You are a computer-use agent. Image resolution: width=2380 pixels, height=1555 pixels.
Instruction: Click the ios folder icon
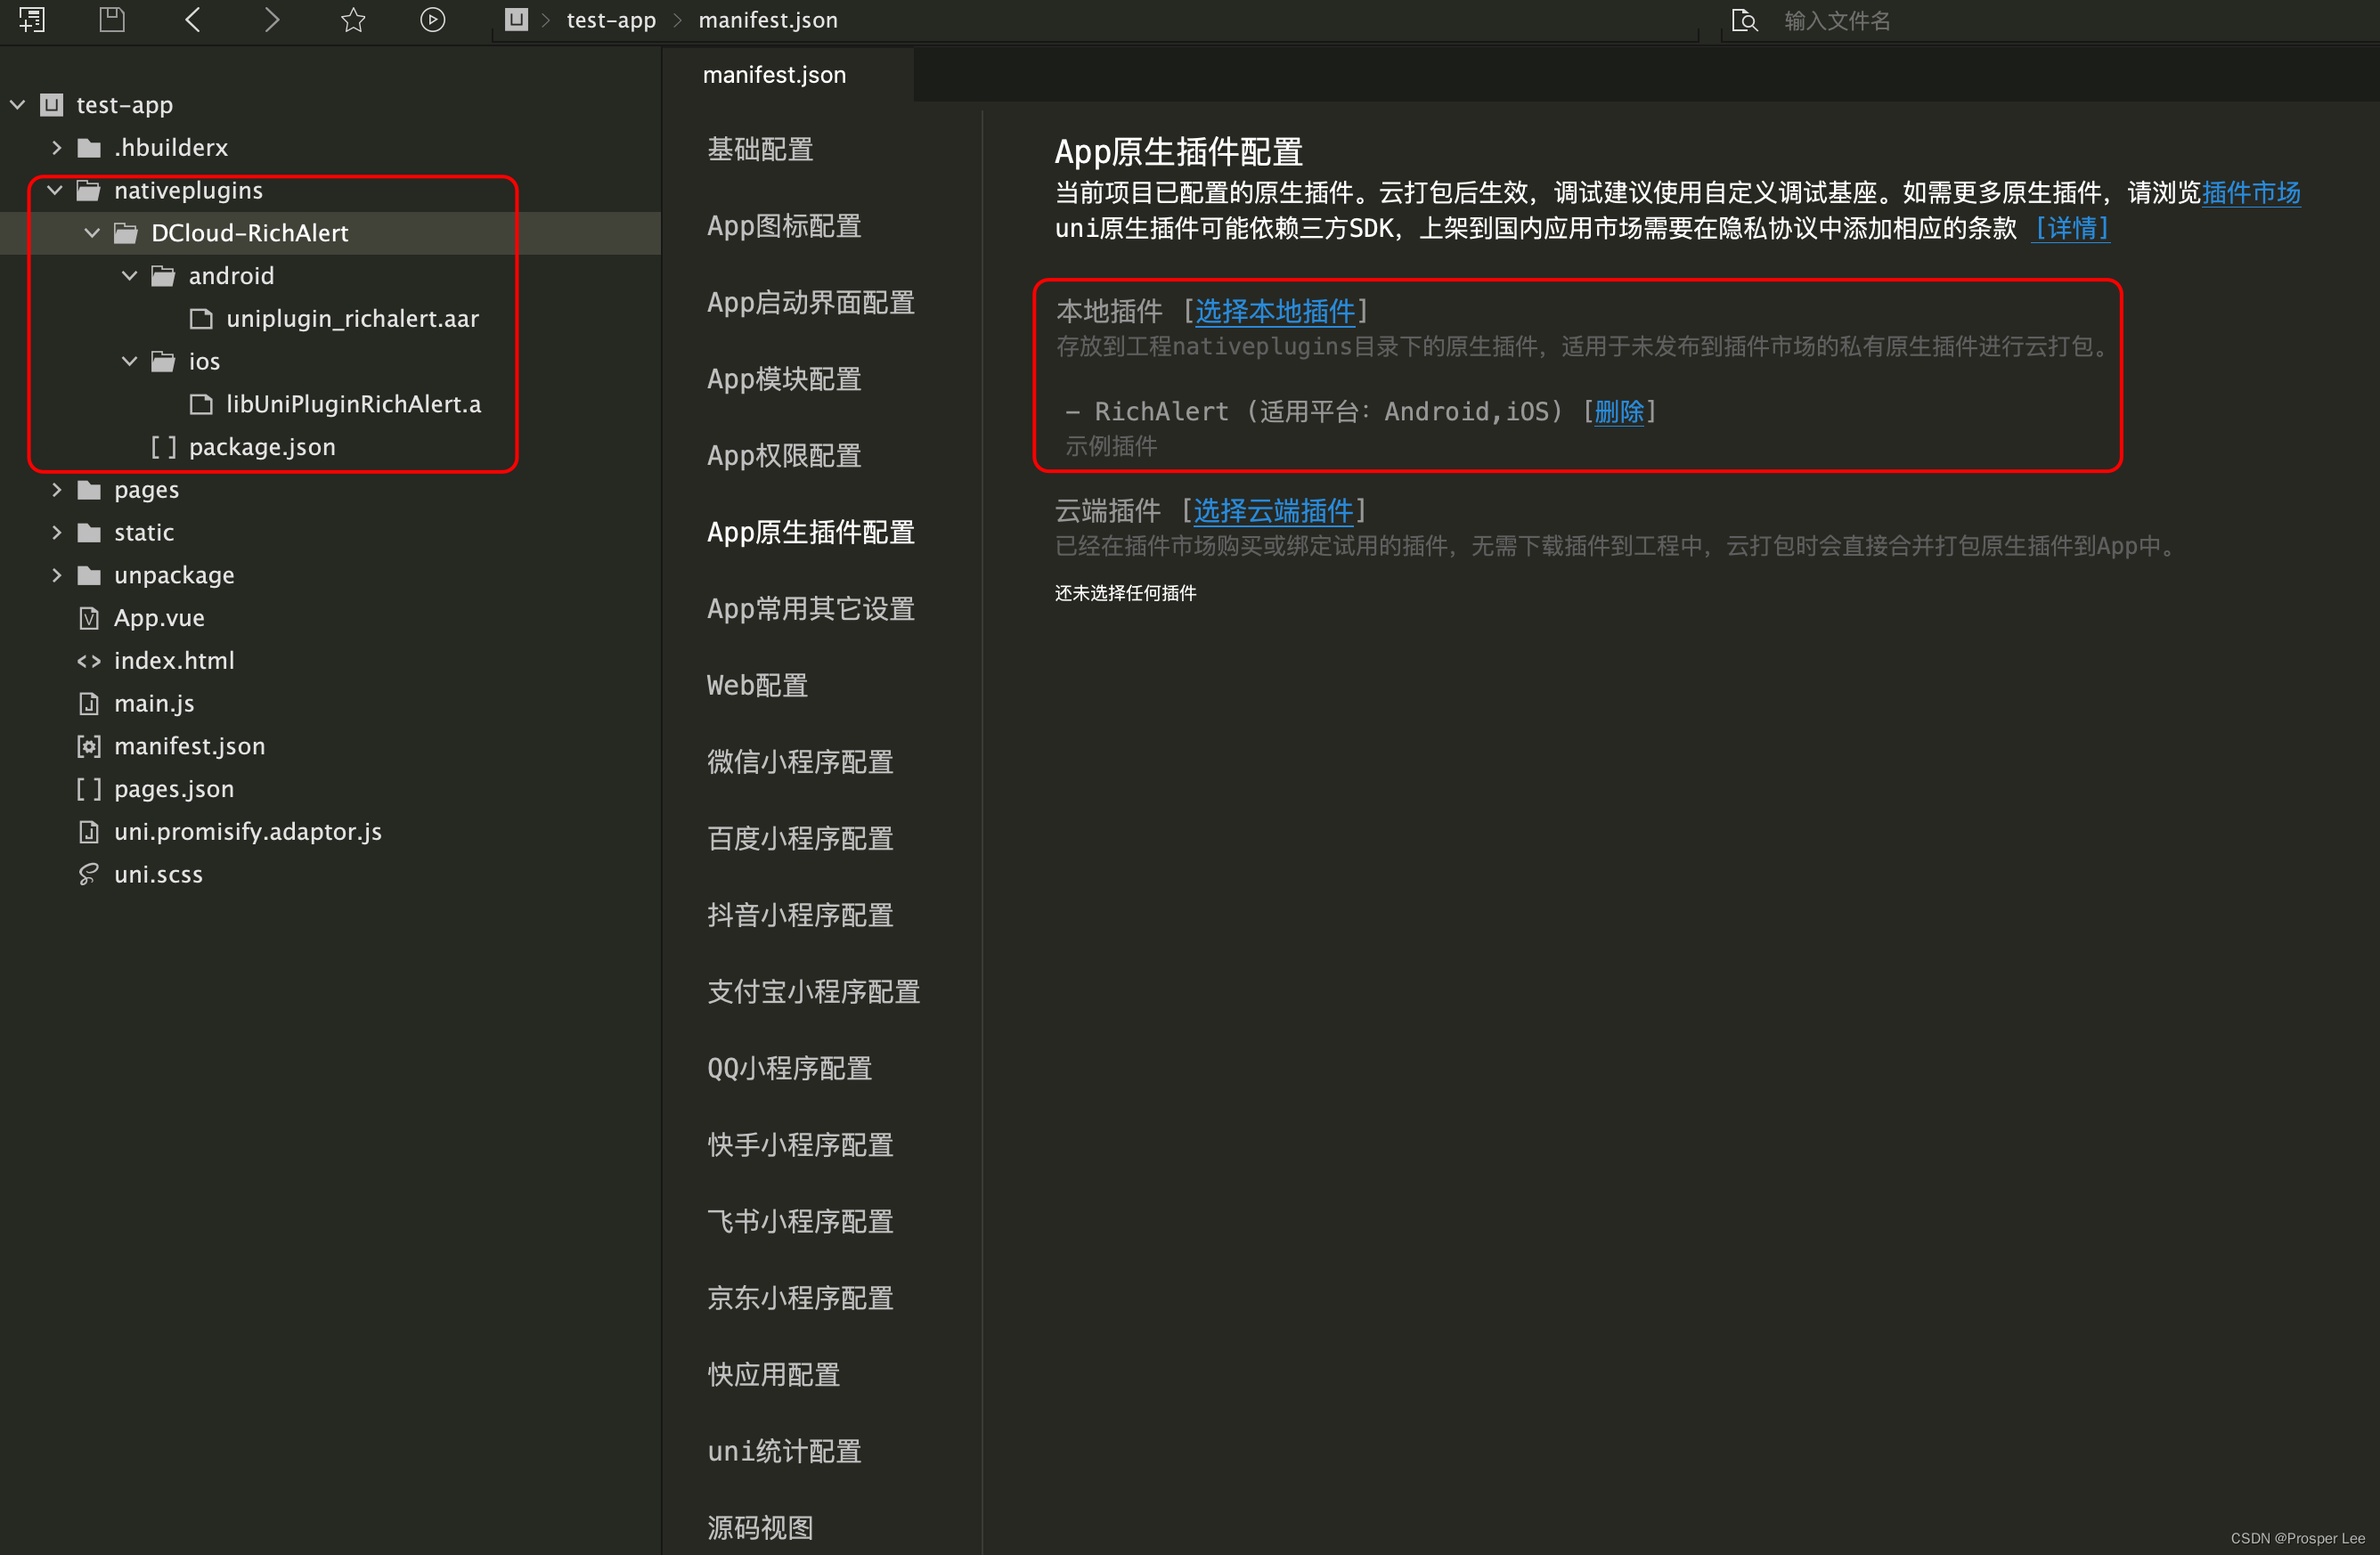coord(163,361)
